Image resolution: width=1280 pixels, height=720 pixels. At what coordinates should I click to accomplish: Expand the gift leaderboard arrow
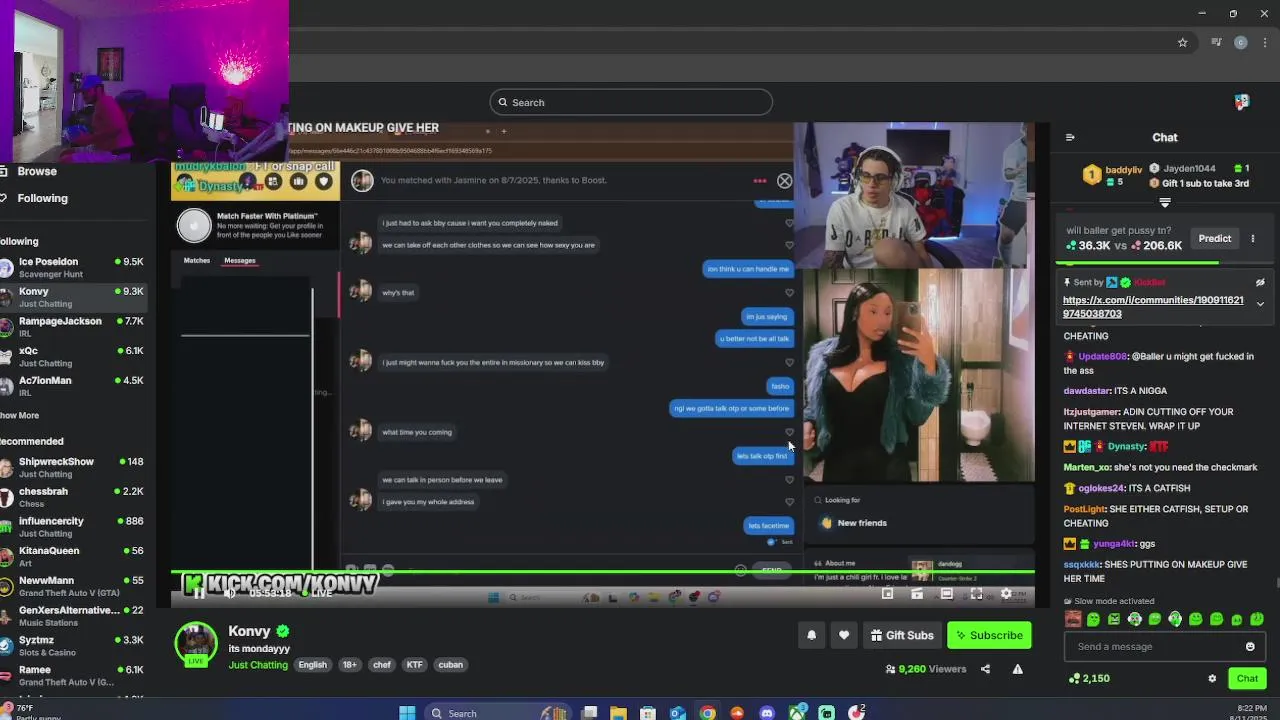(x=1165, y=202)
